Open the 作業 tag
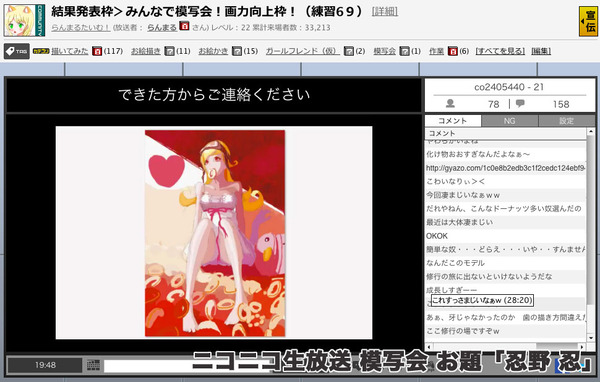The width and height of the screenshot is (600, 382). (x=436, y=51)
